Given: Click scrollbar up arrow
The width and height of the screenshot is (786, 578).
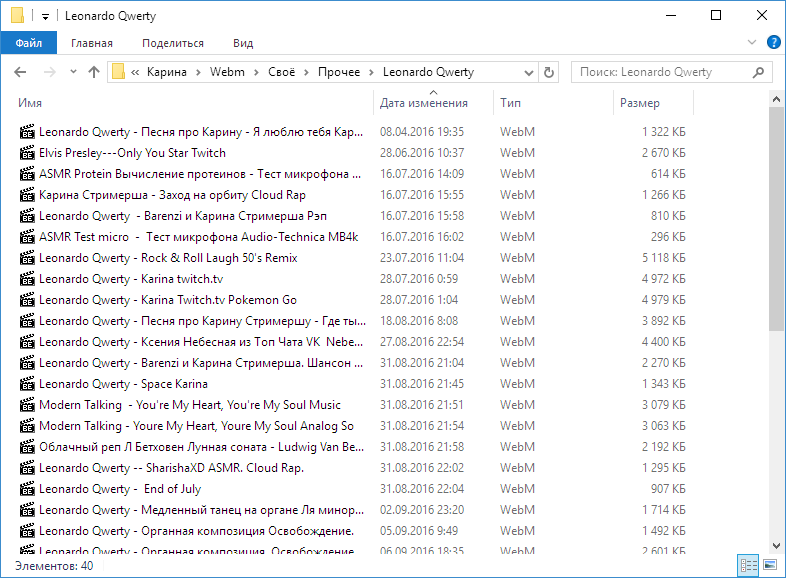Looking at the screenshot, I should tap(776, 99).
